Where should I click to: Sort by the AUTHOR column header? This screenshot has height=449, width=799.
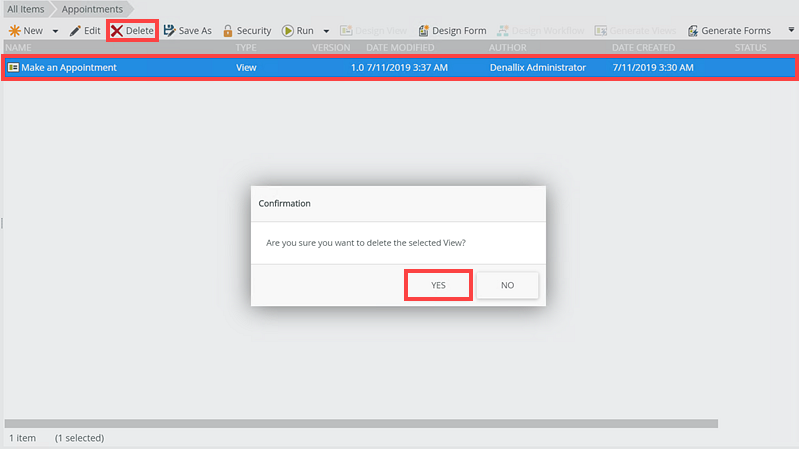pos(508,47)
